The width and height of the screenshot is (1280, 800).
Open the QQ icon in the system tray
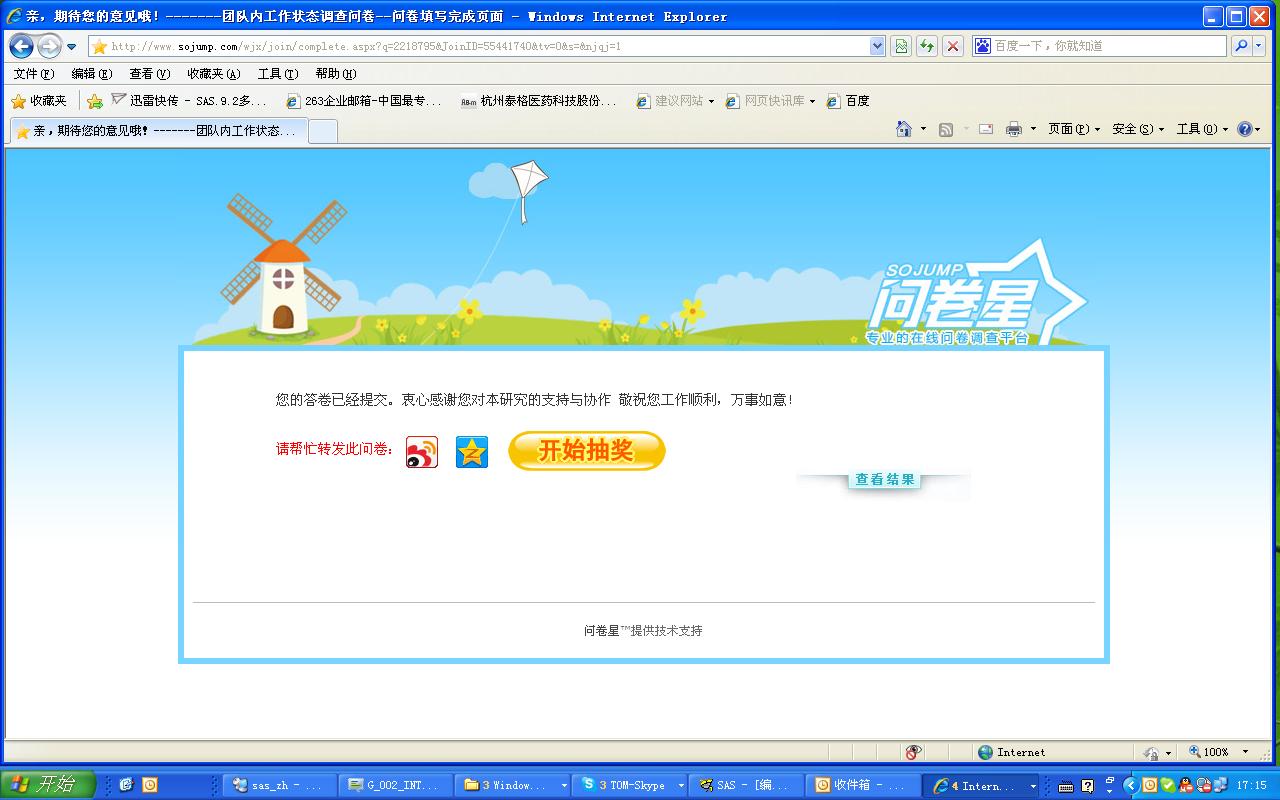1185,784
